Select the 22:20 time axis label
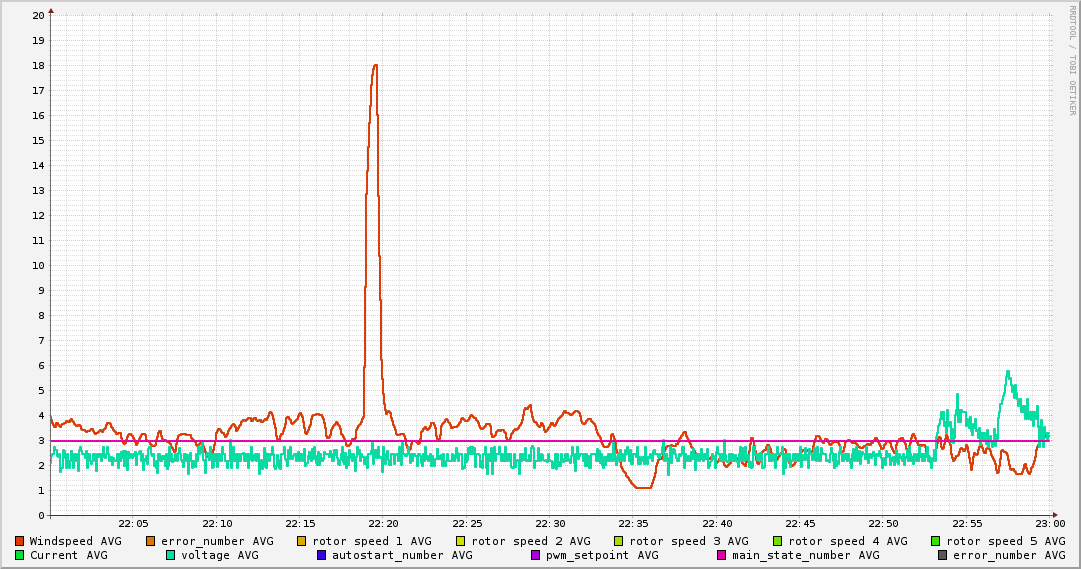This screenshot has width=1081, height=569. click(x=384, y=524)
